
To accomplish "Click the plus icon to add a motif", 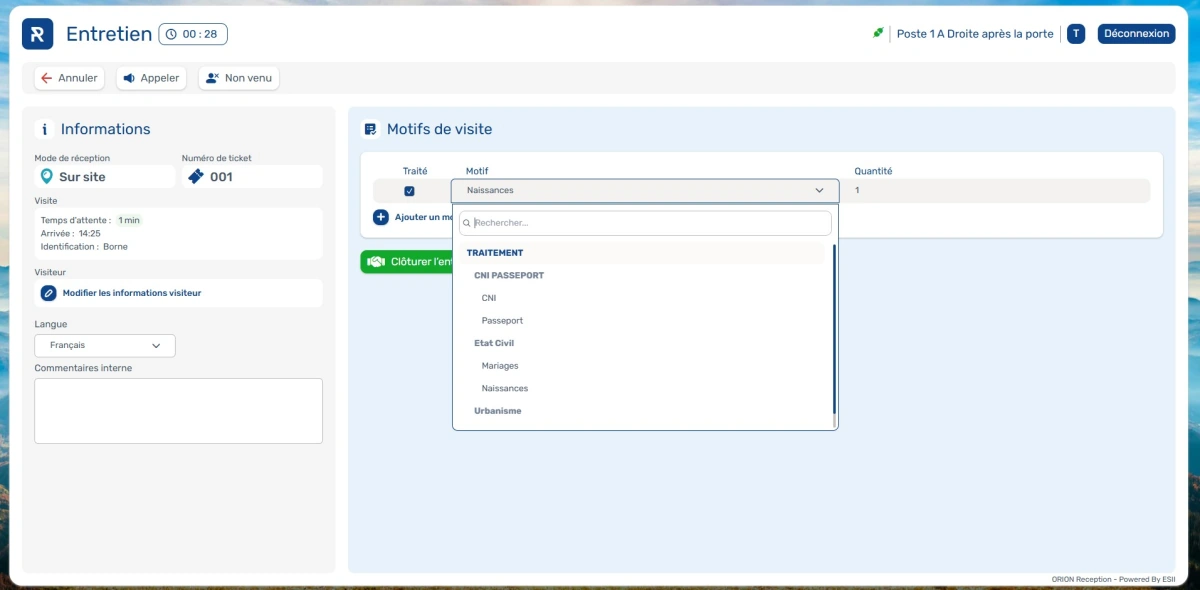I will 381,217.
